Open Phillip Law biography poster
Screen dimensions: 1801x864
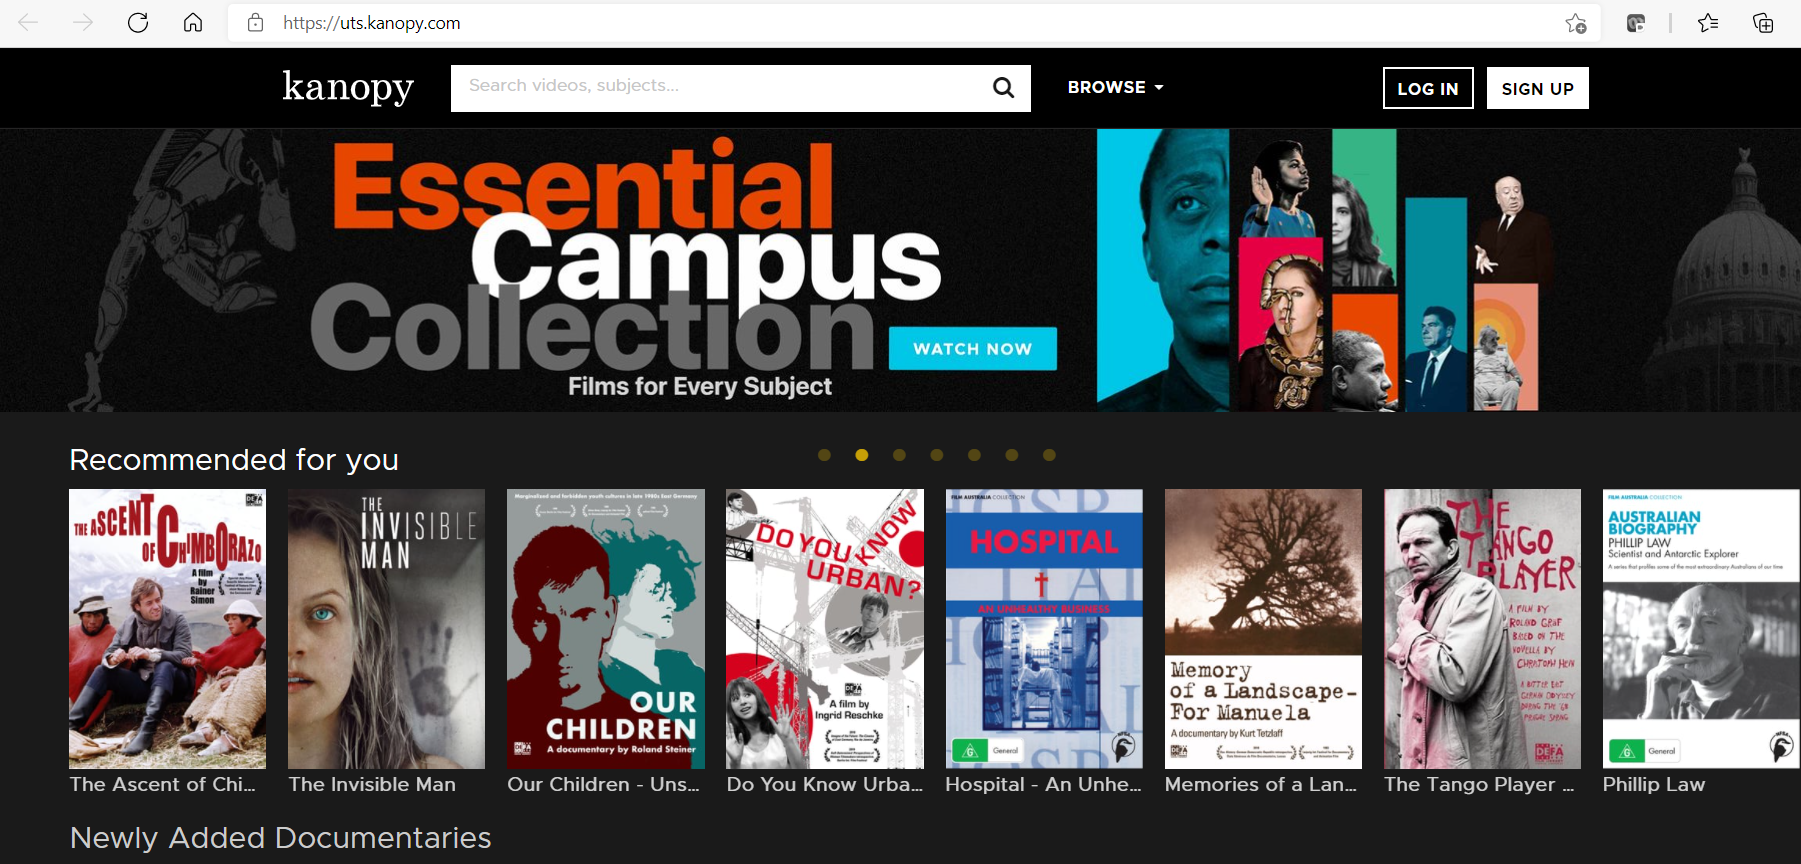tap(1701, 629)
